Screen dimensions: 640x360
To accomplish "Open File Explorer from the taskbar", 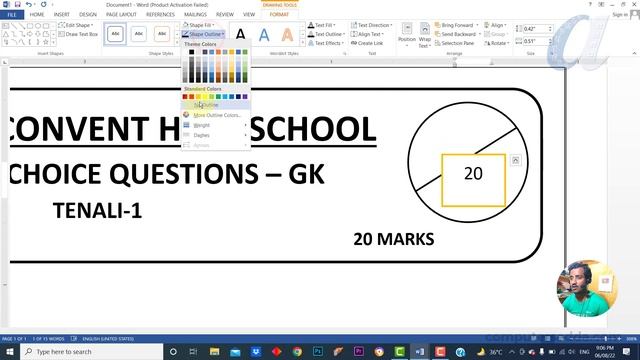I will tap(214, 351).
